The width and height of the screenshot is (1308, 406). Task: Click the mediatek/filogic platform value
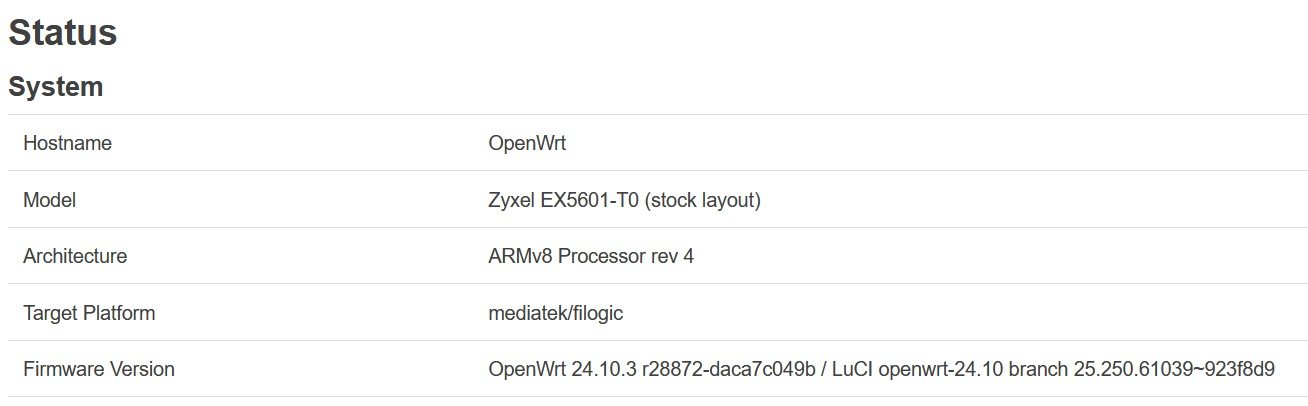(555, 313)
